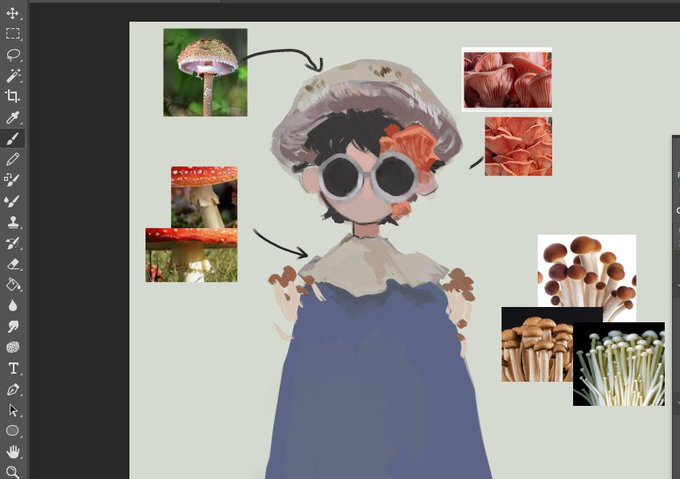
Task: Select the Crop tool
Action: [x=13, y=96]
